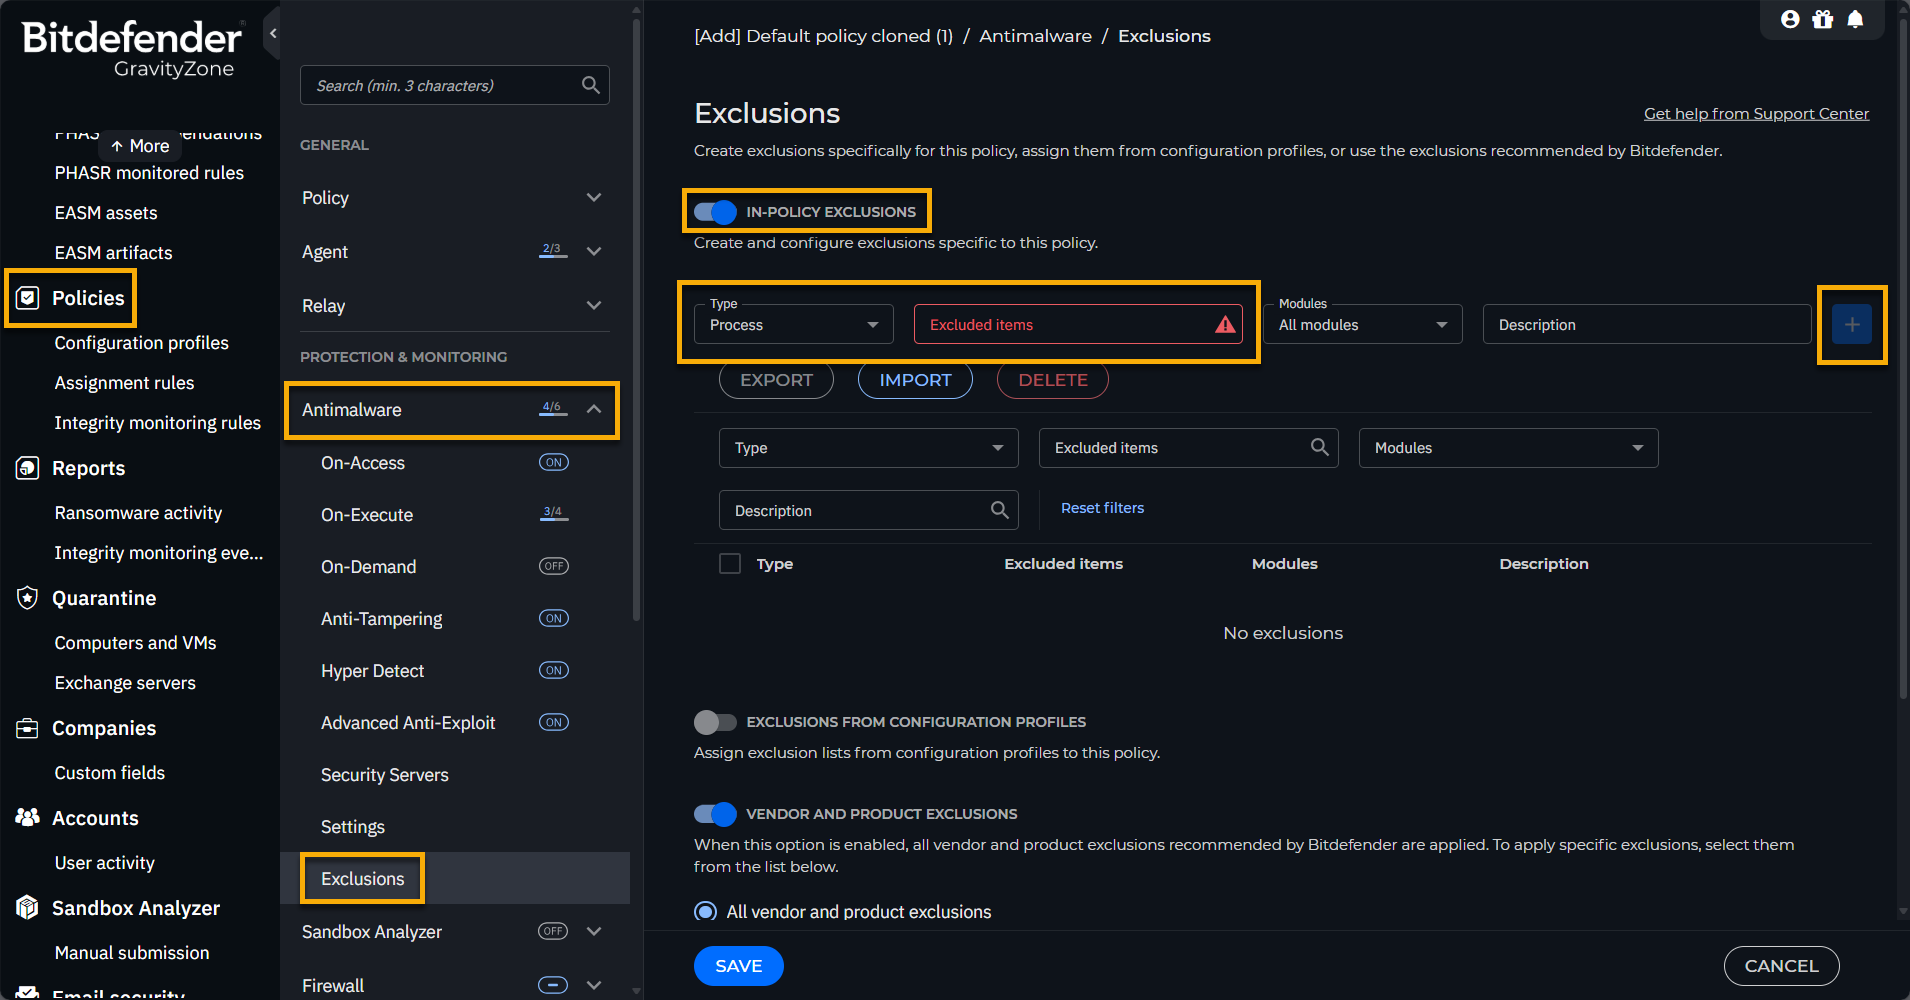Open the Type dropdown showing Process
Viewport: 1910px width, 1000px height.
794,325
